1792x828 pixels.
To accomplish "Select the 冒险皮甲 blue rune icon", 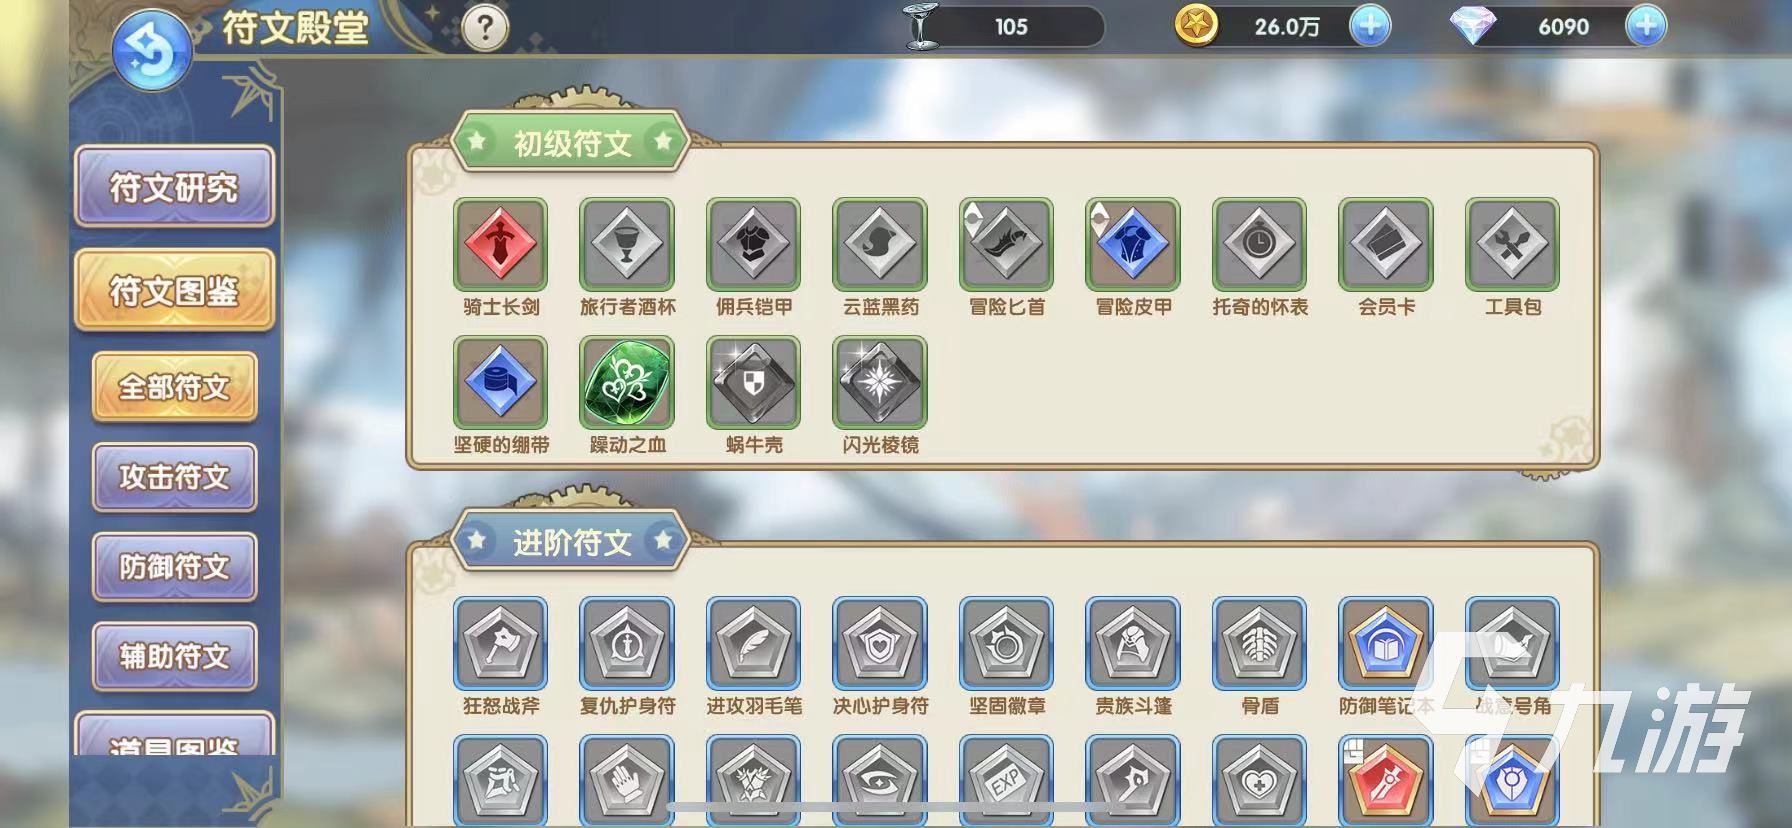I will pyautogui.click(x=1133, y=244).
